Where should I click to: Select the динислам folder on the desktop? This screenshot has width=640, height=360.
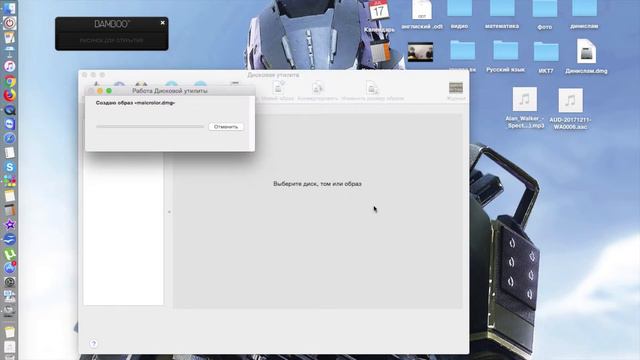coord(584,15)
